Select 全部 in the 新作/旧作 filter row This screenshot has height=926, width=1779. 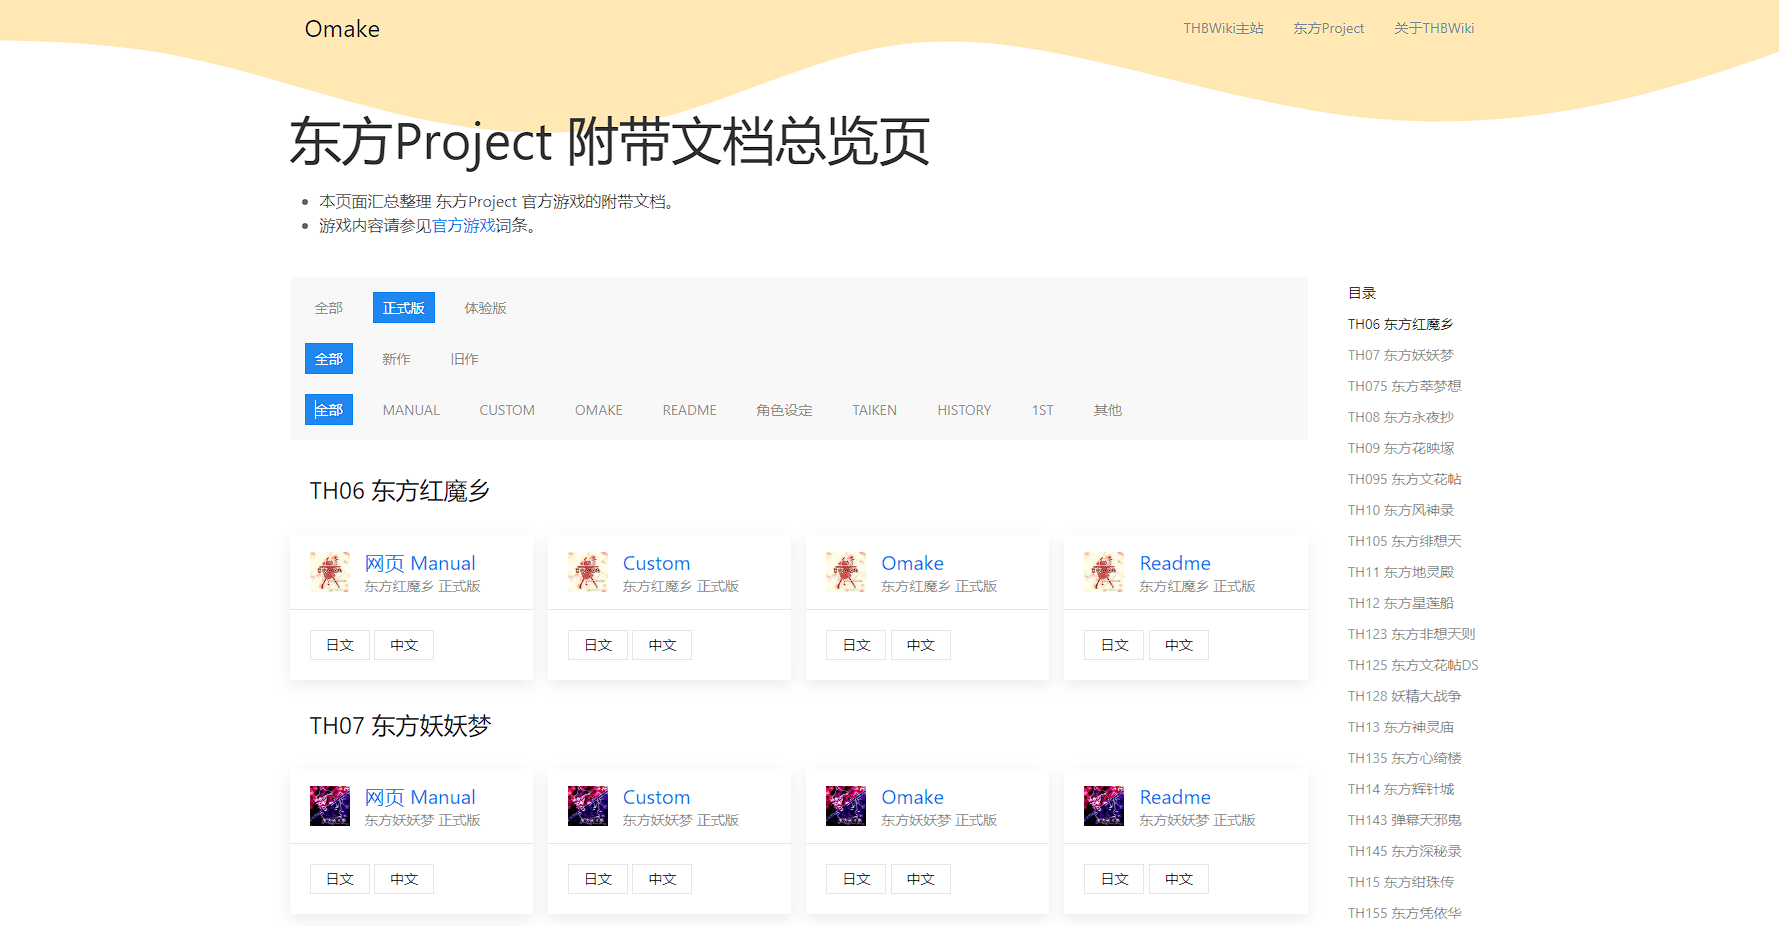pyautogui.click(x=329, y=359)
